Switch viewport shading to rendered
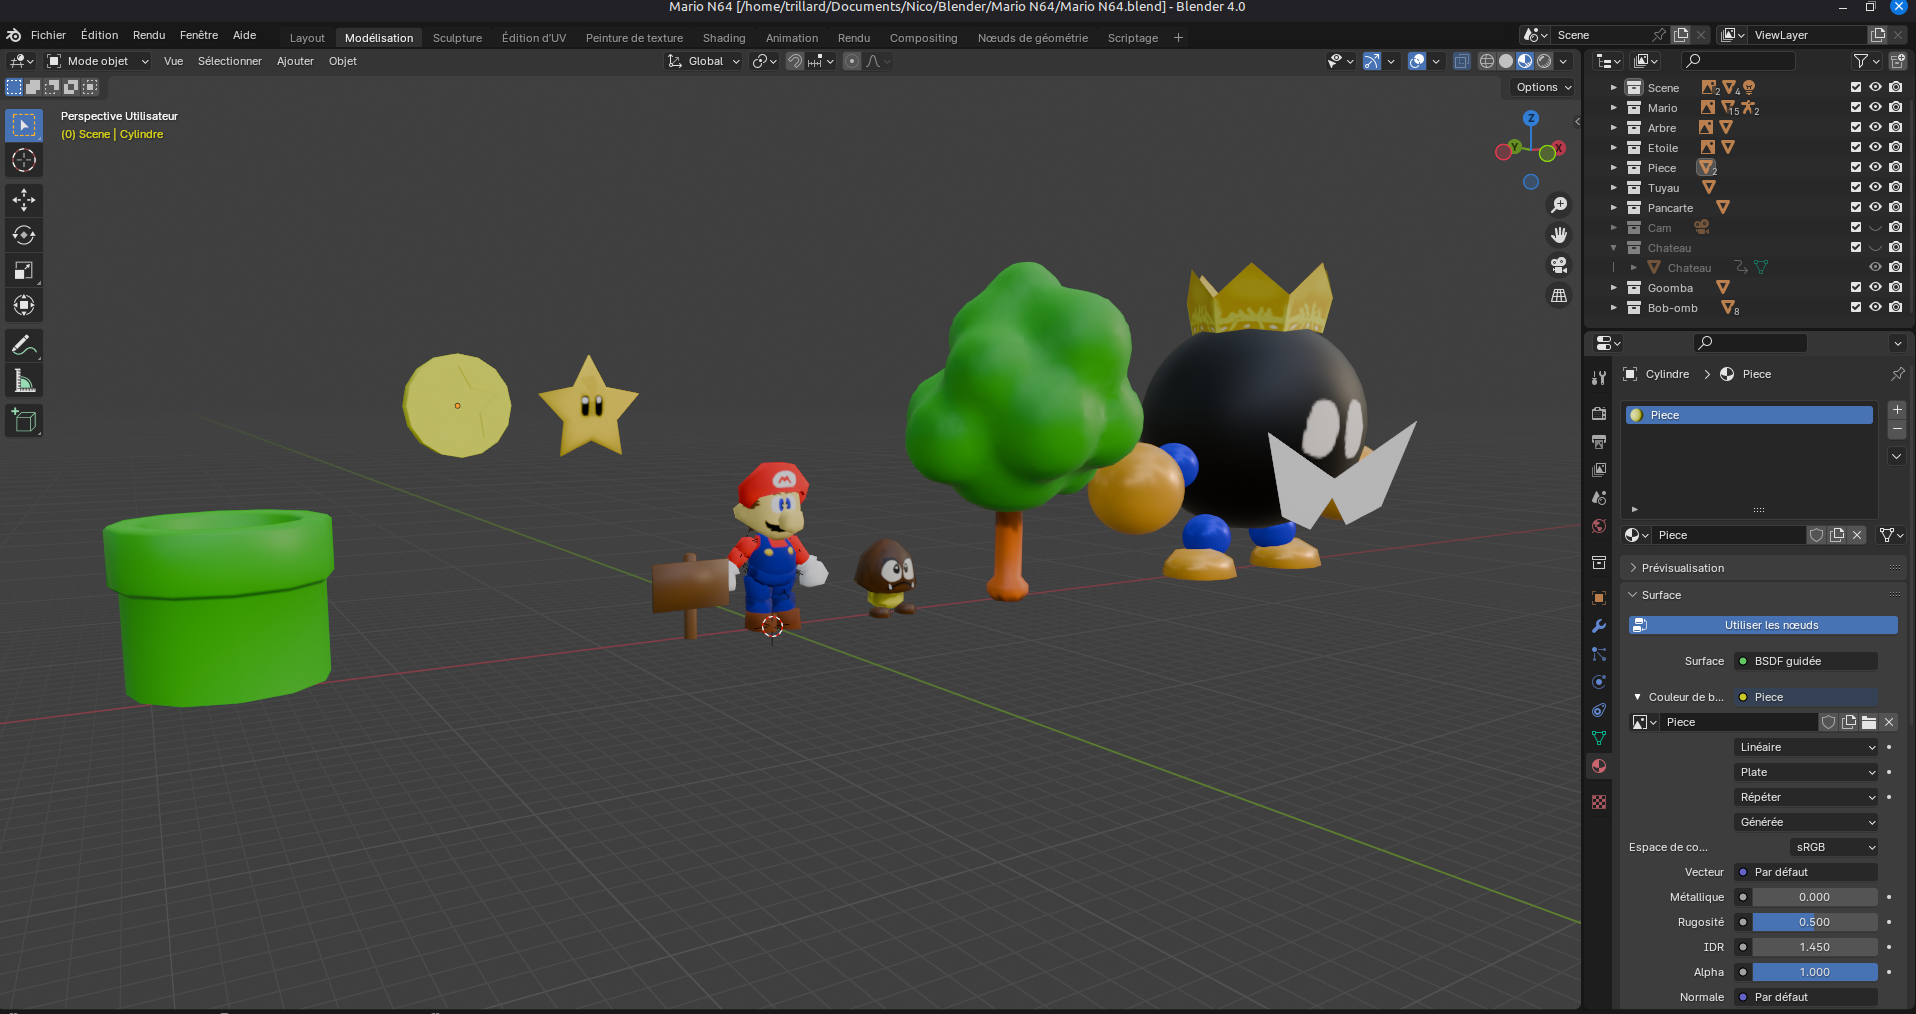The height and width of the screenshot is (1014, 1916). 1544,61
